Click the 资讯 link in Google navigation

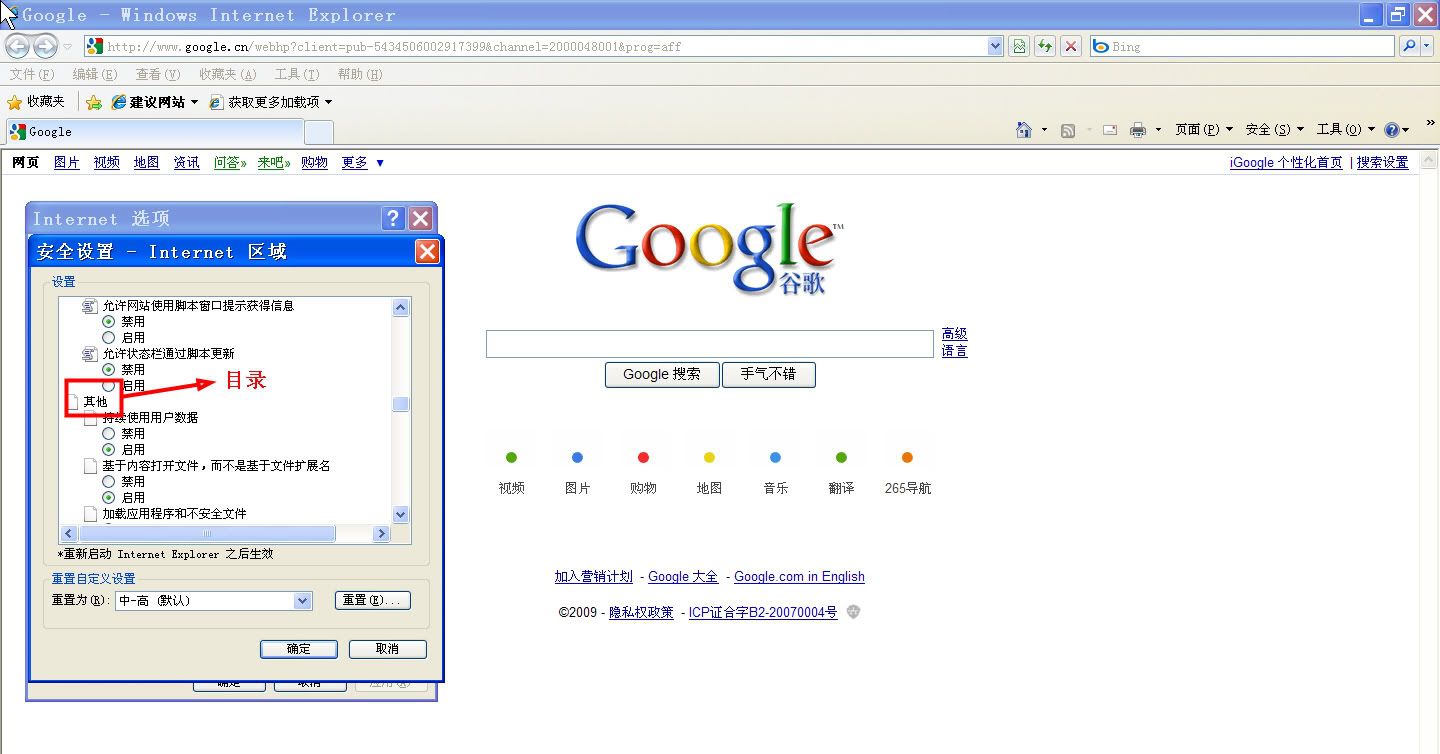[187, 162]
